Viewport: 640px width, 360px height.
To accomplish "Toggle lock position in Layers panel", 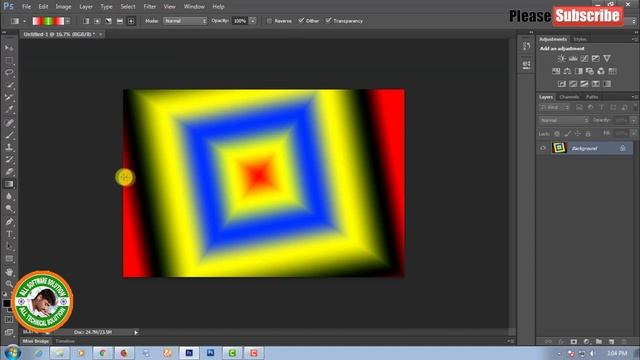I will click(x=578, y=134).
